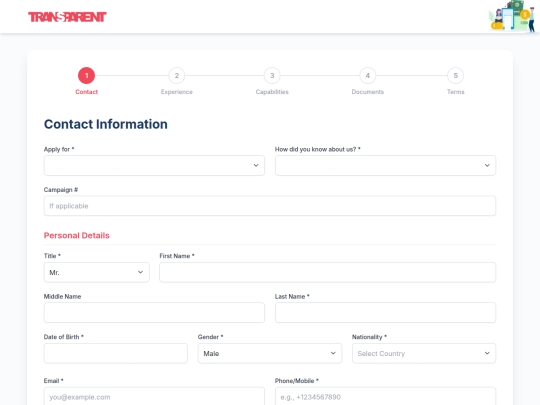Screen dimensions: 540x405
Task: Click the Personal Details section heading
Action: tap(76, 236)
